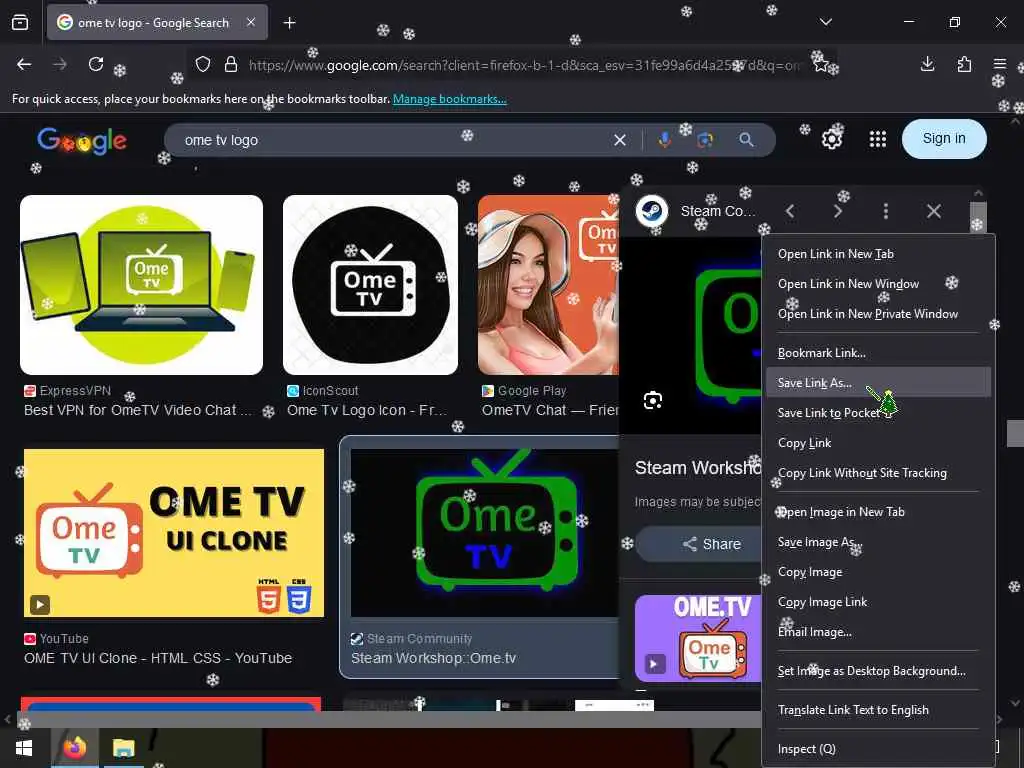Click the Firefox taskbar icon
The image size is (1024, 768).
pyautogui.click(x=74, y=748)
